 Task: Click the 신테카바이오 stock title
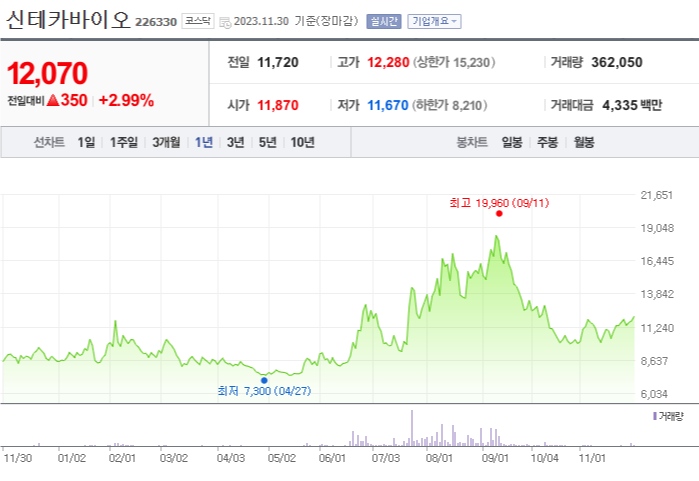[68, 20]
